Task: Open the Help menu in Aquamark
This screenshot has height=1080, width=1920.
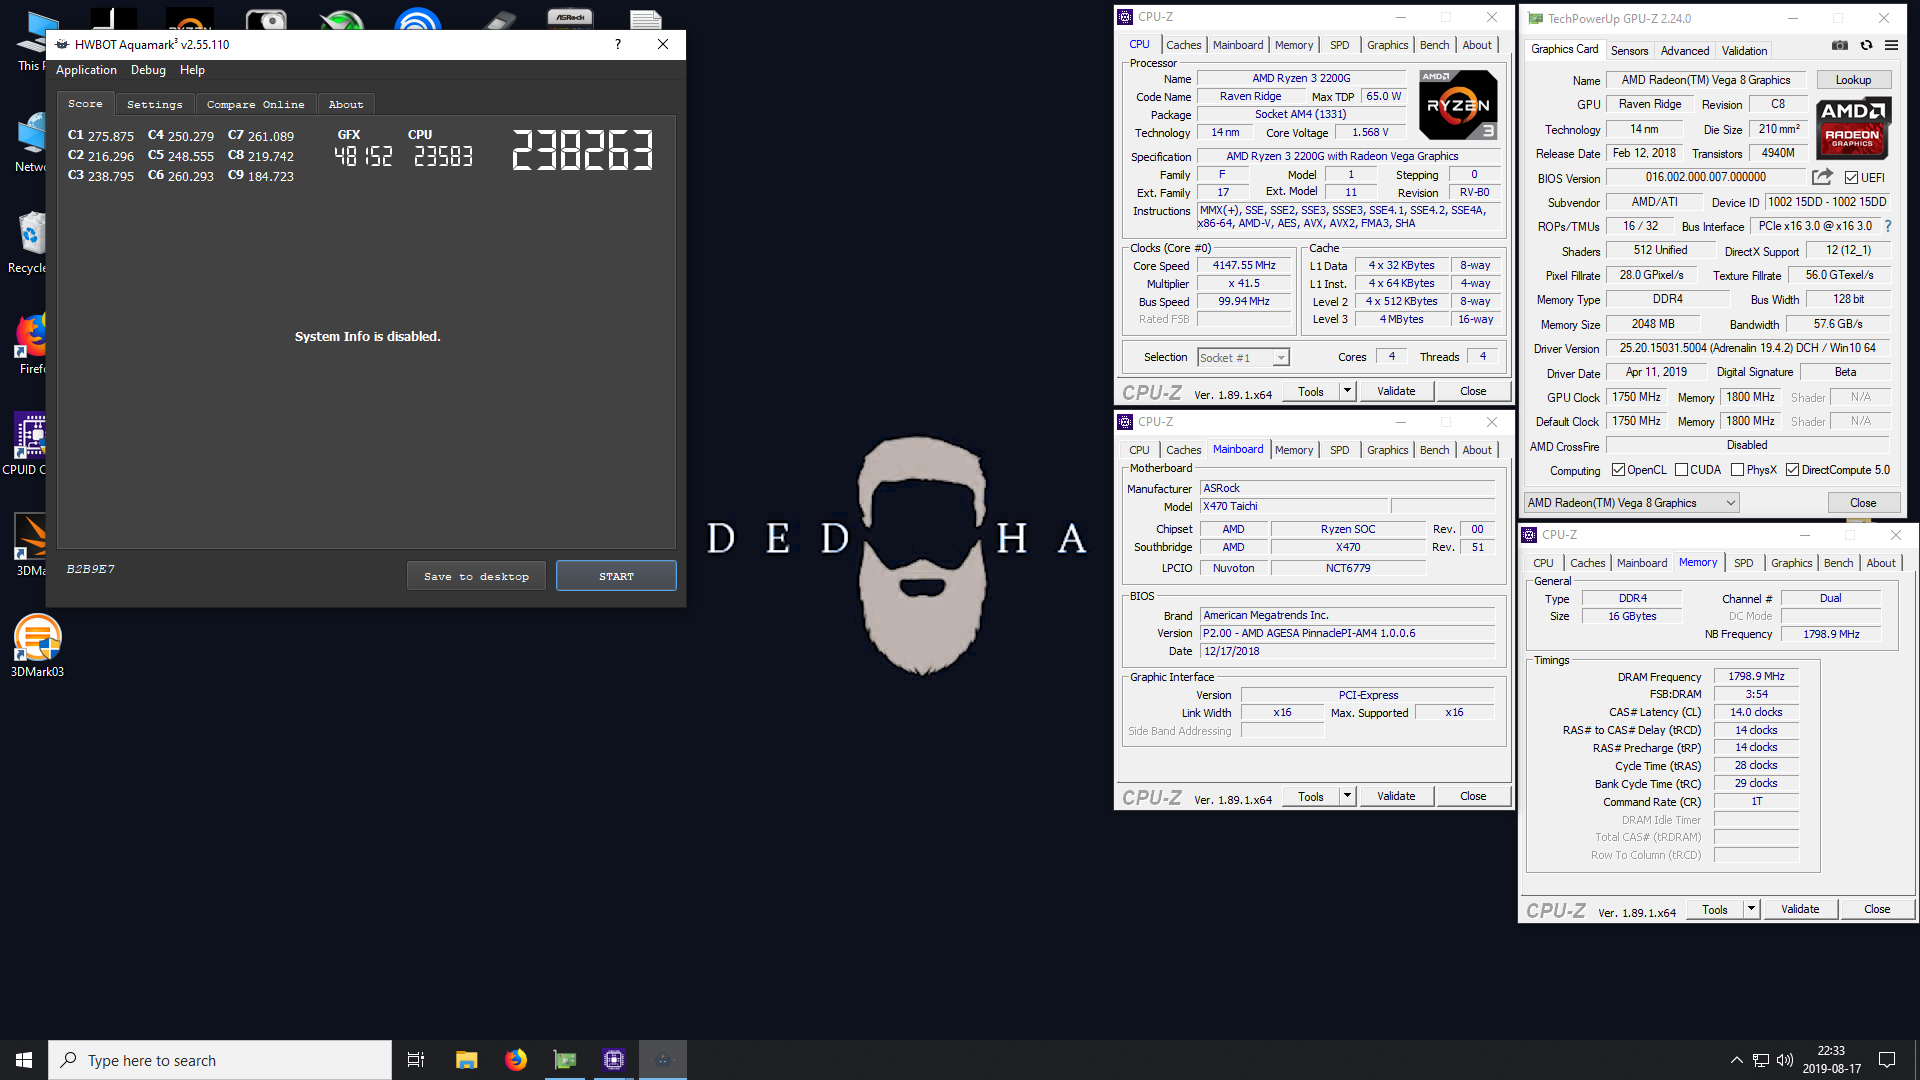Action: coord(192,70)
